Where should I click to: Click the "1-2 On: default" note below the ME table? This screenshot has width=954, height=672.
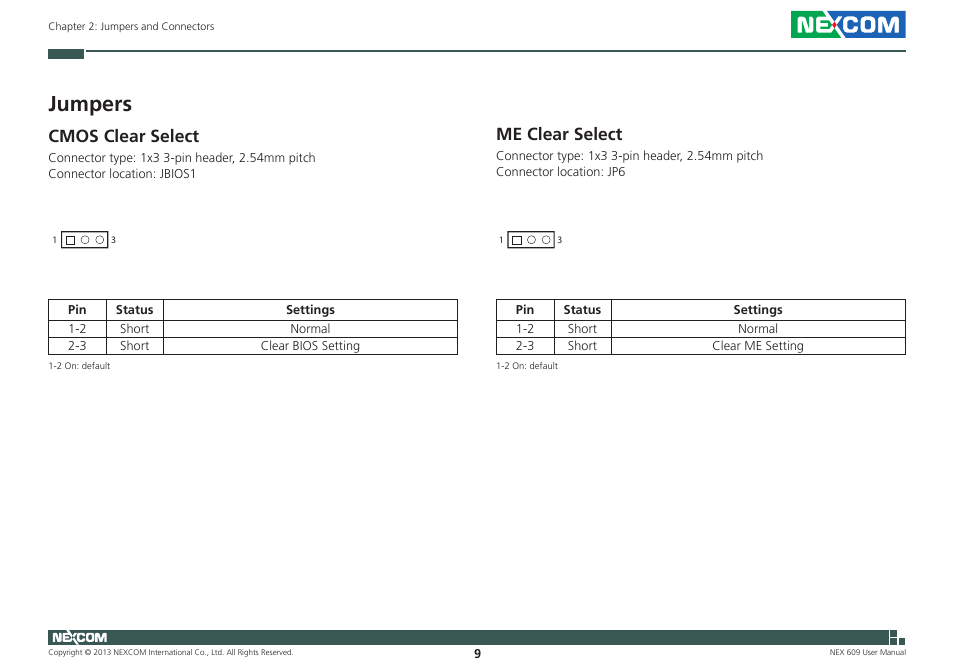click(x=527, y=366)
